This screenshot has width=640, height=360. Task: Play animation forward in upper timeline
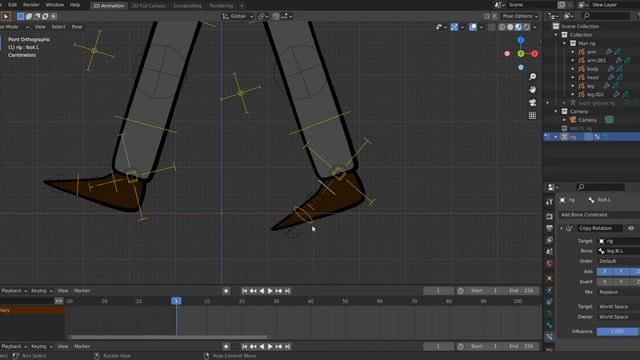270,291
